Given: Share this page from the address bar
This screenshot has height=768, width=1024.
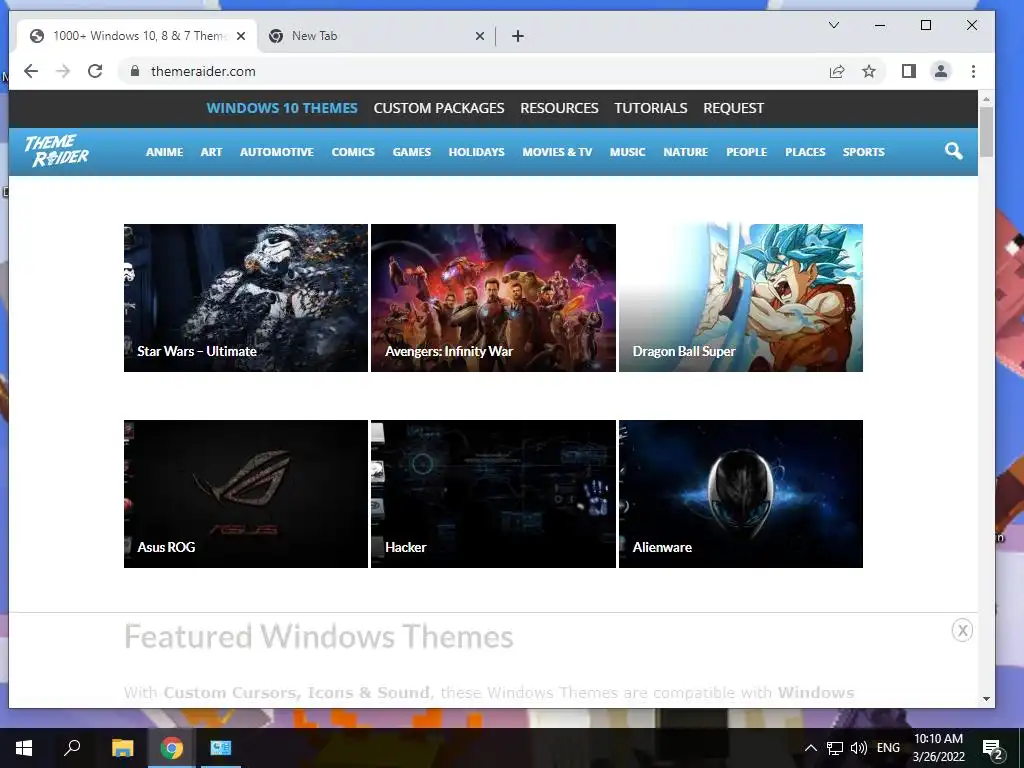Looking at the screenshot, I should (x=837, y=71).
